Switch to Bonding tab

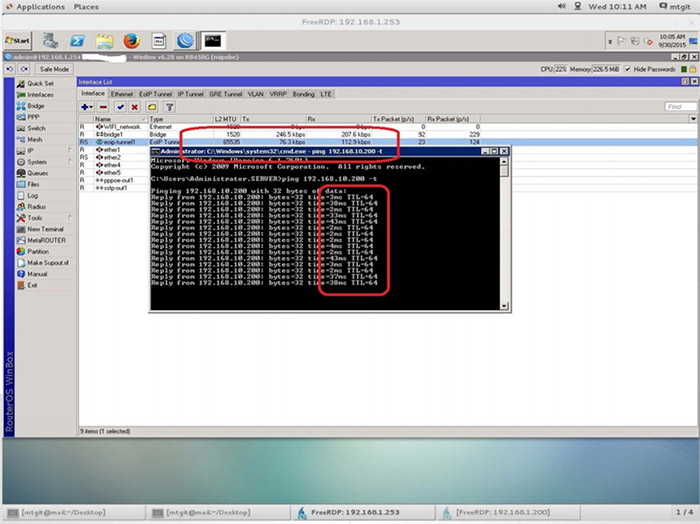pyautogui.click(x=304, y=94)
